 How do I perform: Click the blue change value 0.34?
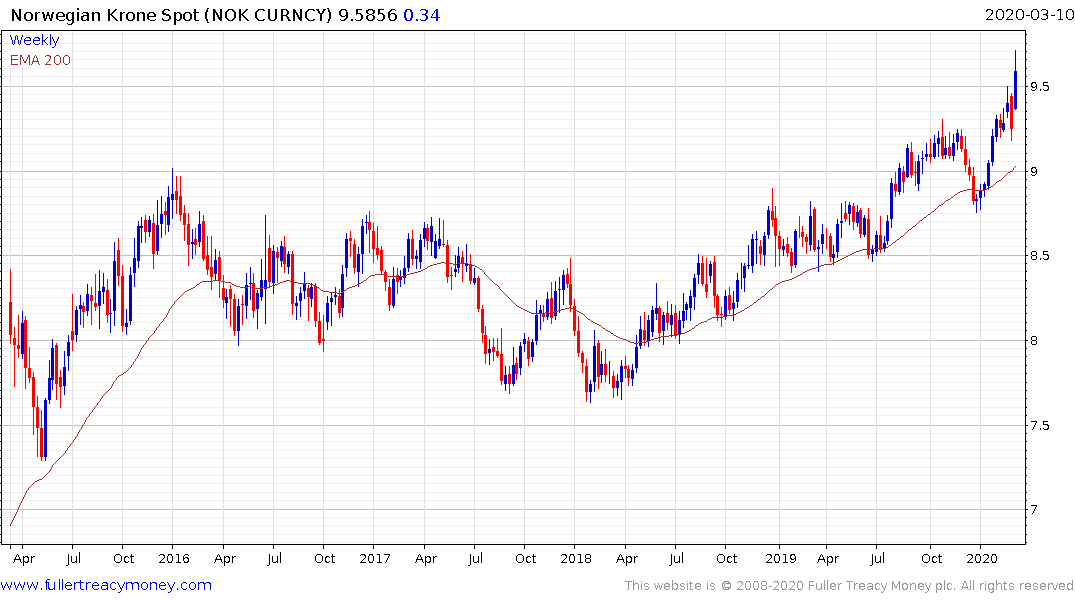[x=422, y=15]
